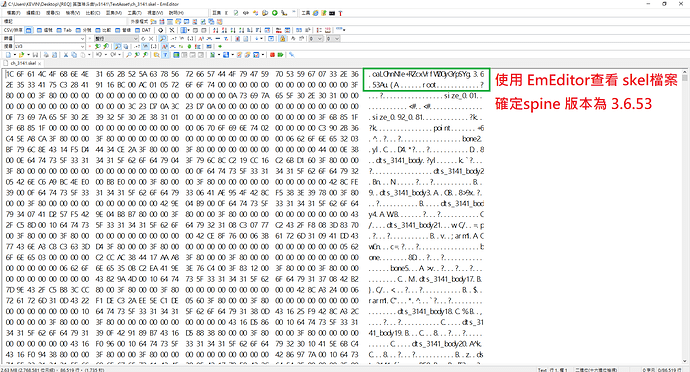Image resolution: width=690 pixels, height=372 pixels.
Task: Click inside the search text field
Action: point(48,46)
